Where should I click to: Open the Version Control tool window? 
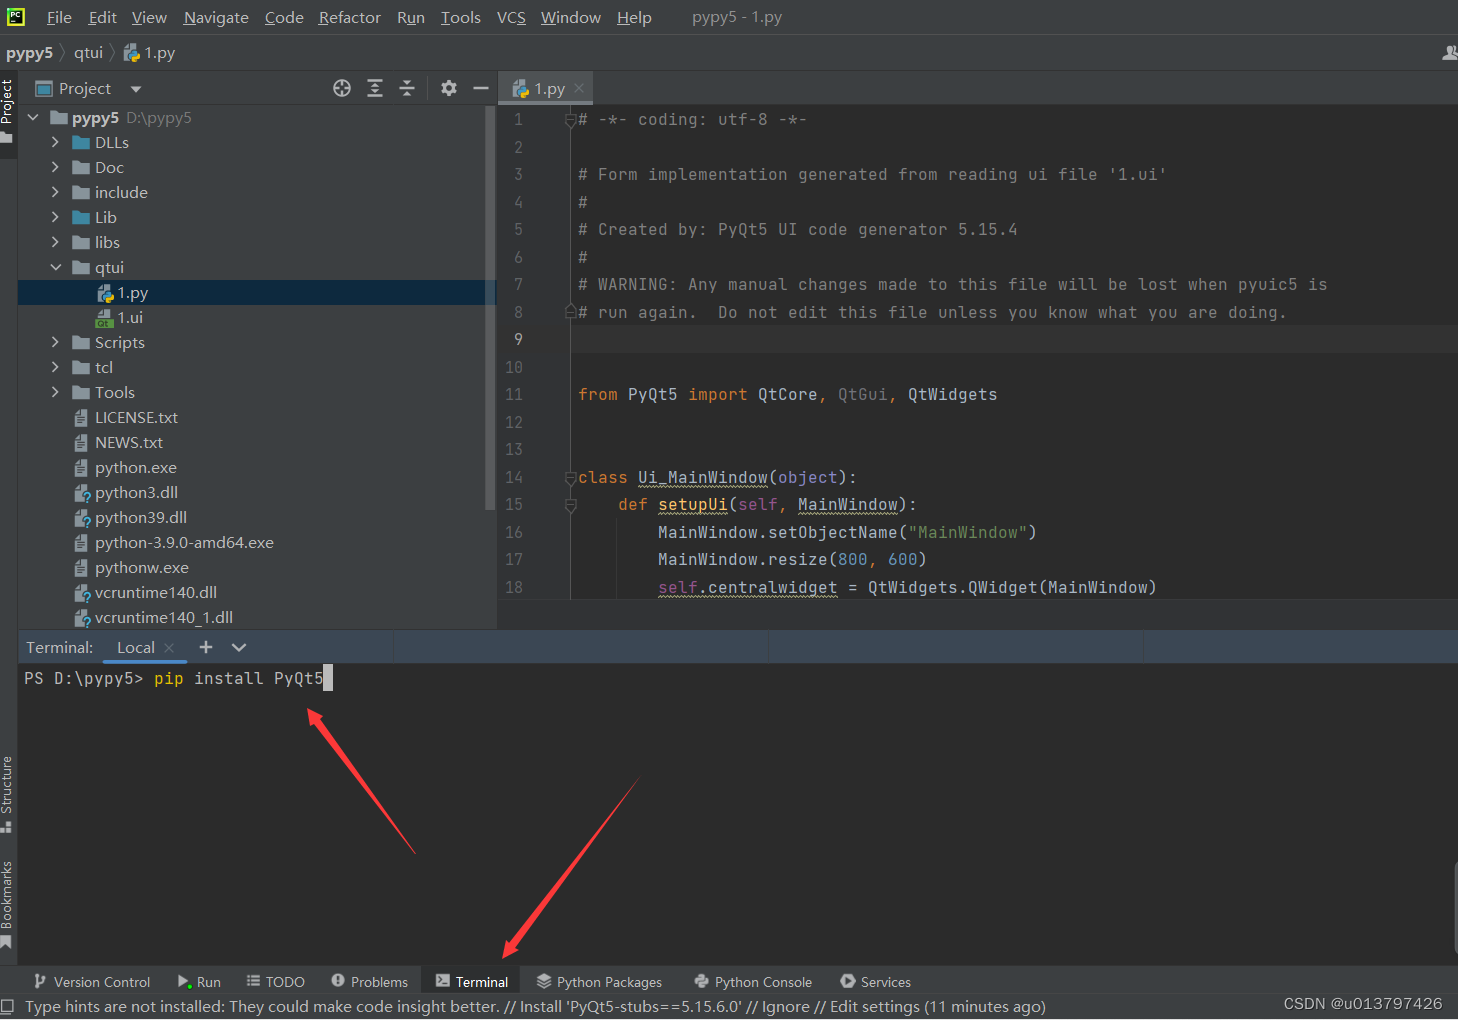coord(92,982)
